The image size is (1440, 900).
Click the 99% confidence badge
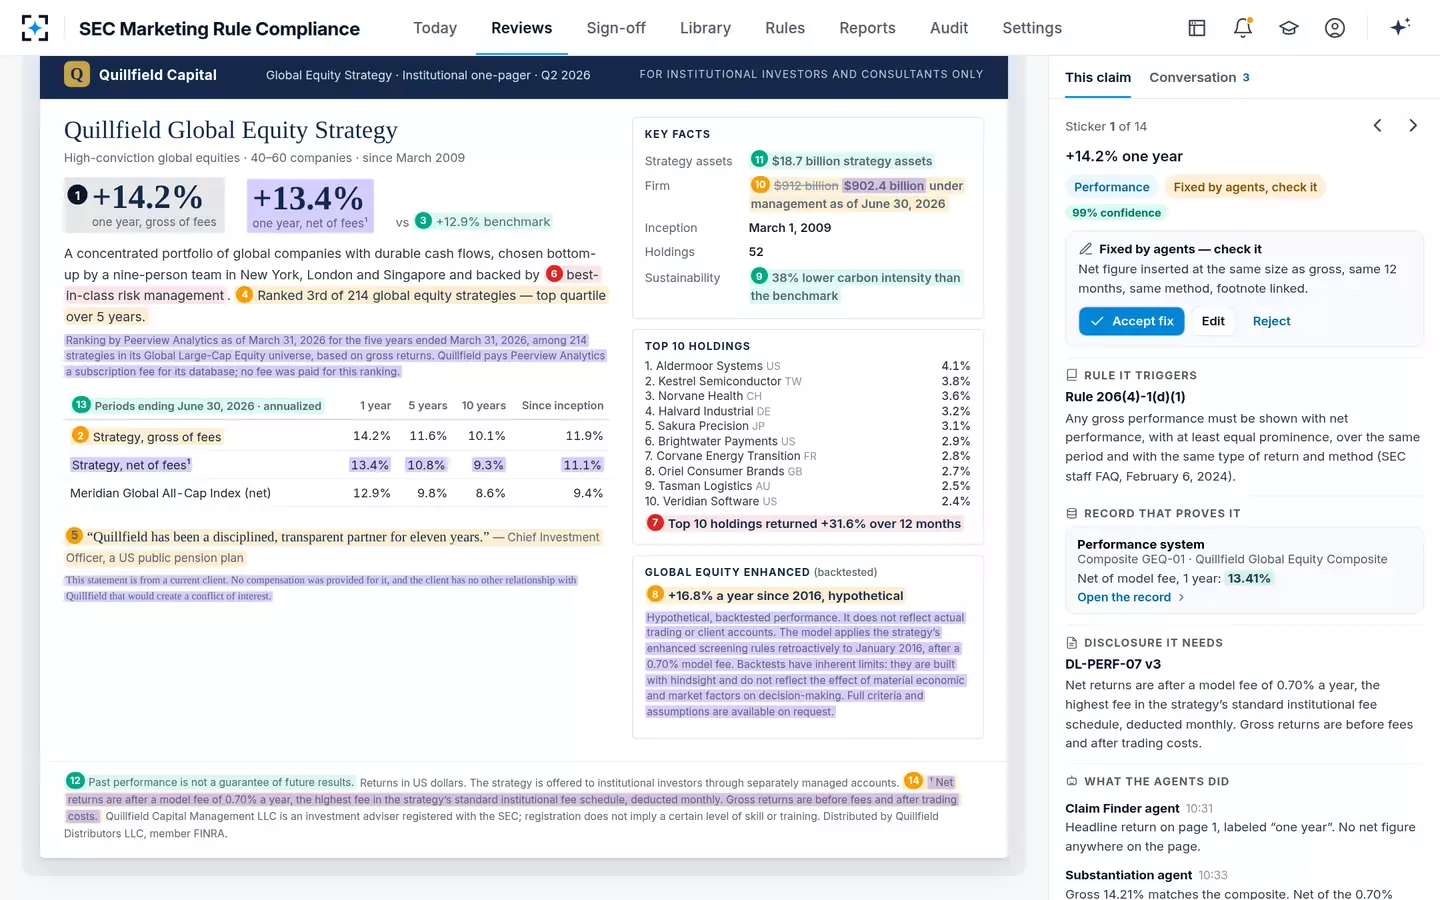tap(1116, 213)
